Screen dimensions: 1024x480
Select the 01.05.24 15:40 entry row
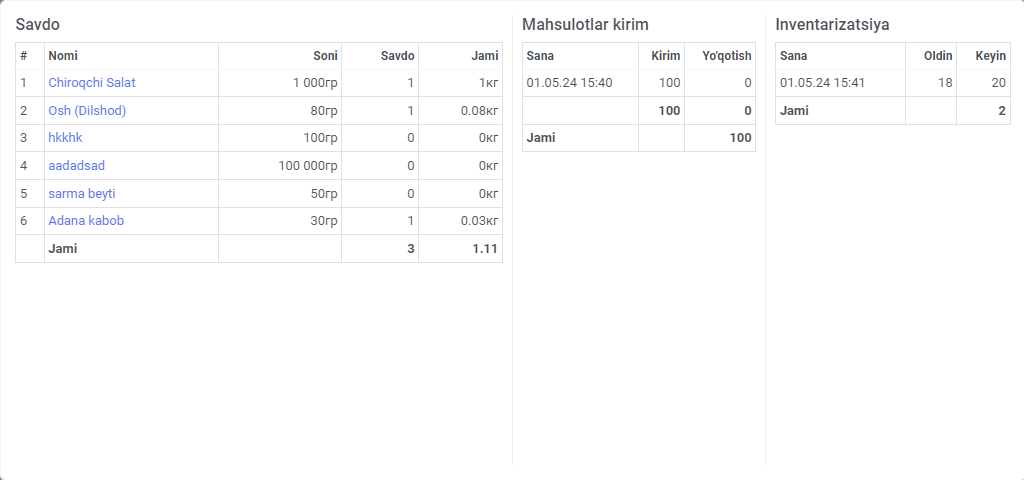point(639,83)
